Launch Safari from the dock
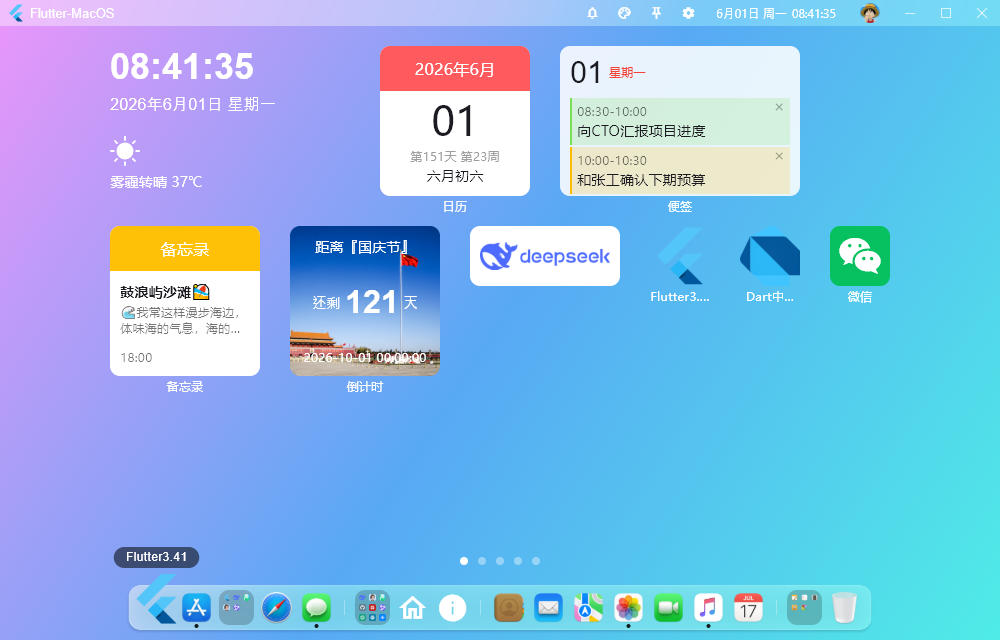Viewport: 1000px width, 640px height. [x=277, y=607]
